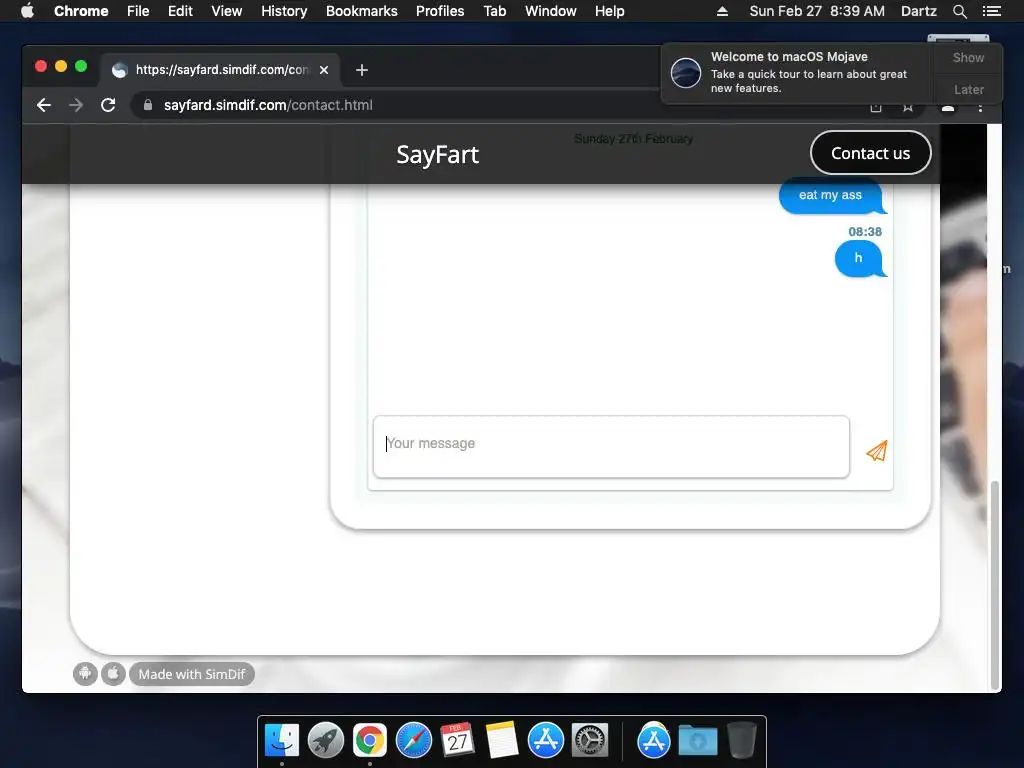Close the sayfard.simdif.com tab

(x=324, y=70)
